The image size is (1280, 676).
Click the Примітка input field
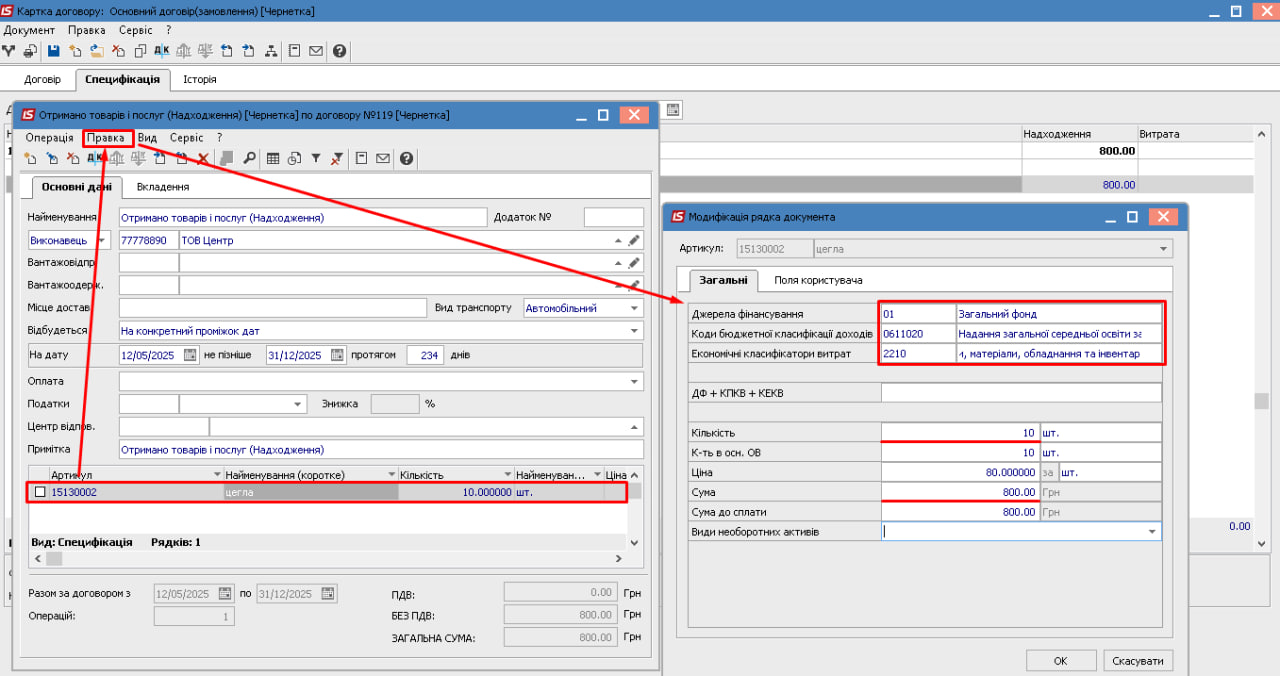(381, 450)
